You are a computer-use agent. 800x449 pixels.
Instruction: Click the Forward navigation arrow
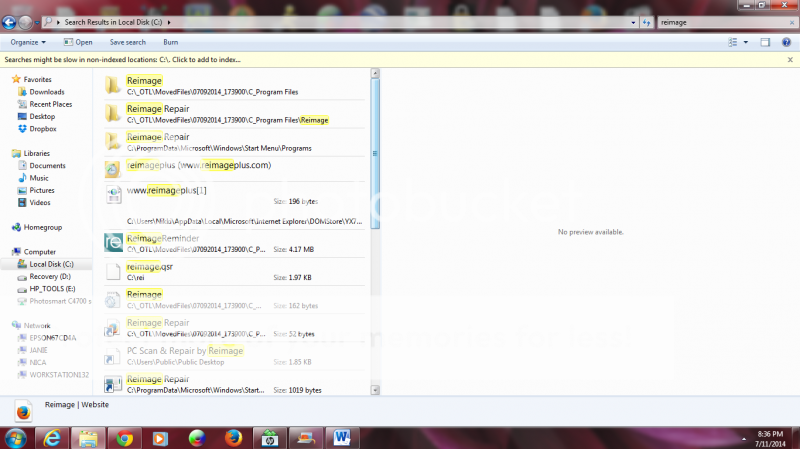[x=24, y=22]
